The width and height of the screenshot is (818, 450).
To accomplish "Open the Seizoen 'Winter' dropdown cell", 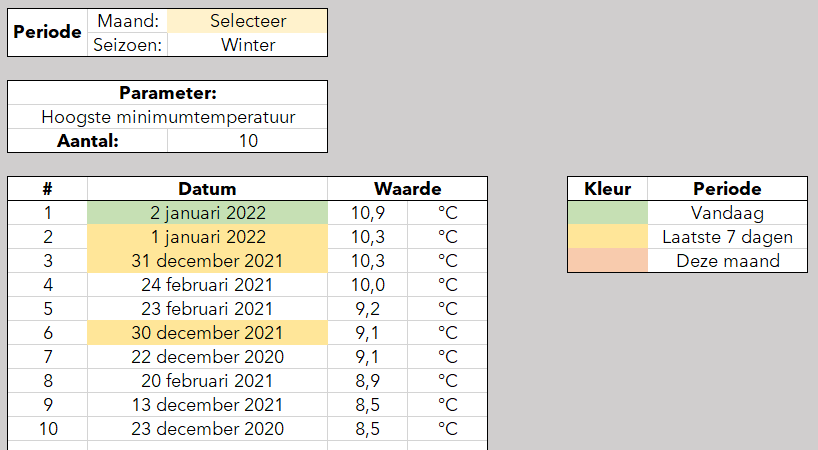I will [x=247, y=45].
